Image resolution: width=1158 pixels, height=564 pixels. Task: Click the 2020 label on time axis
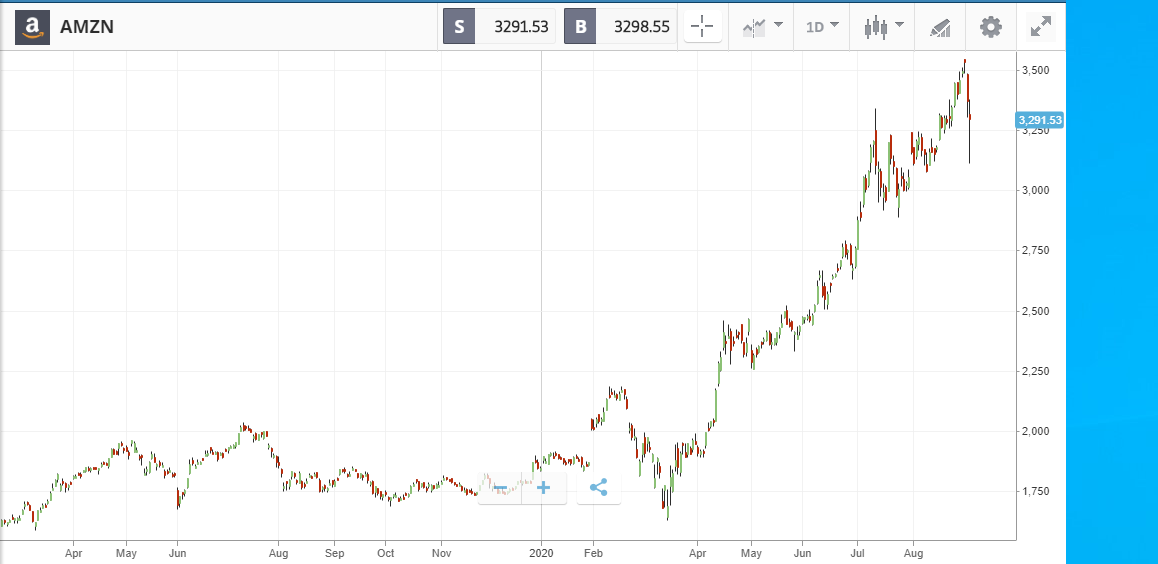tap(541, 552)
